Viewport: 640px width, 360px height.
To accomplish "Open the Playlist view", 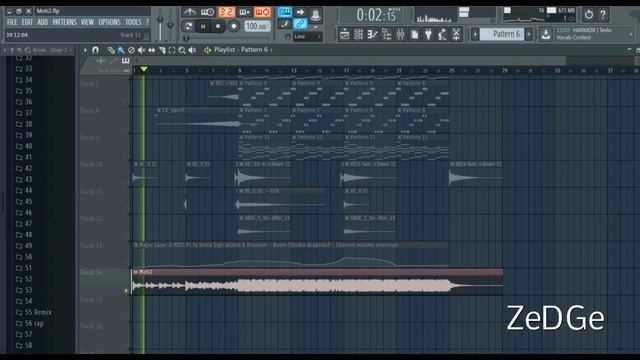I will tap(344, 35).
